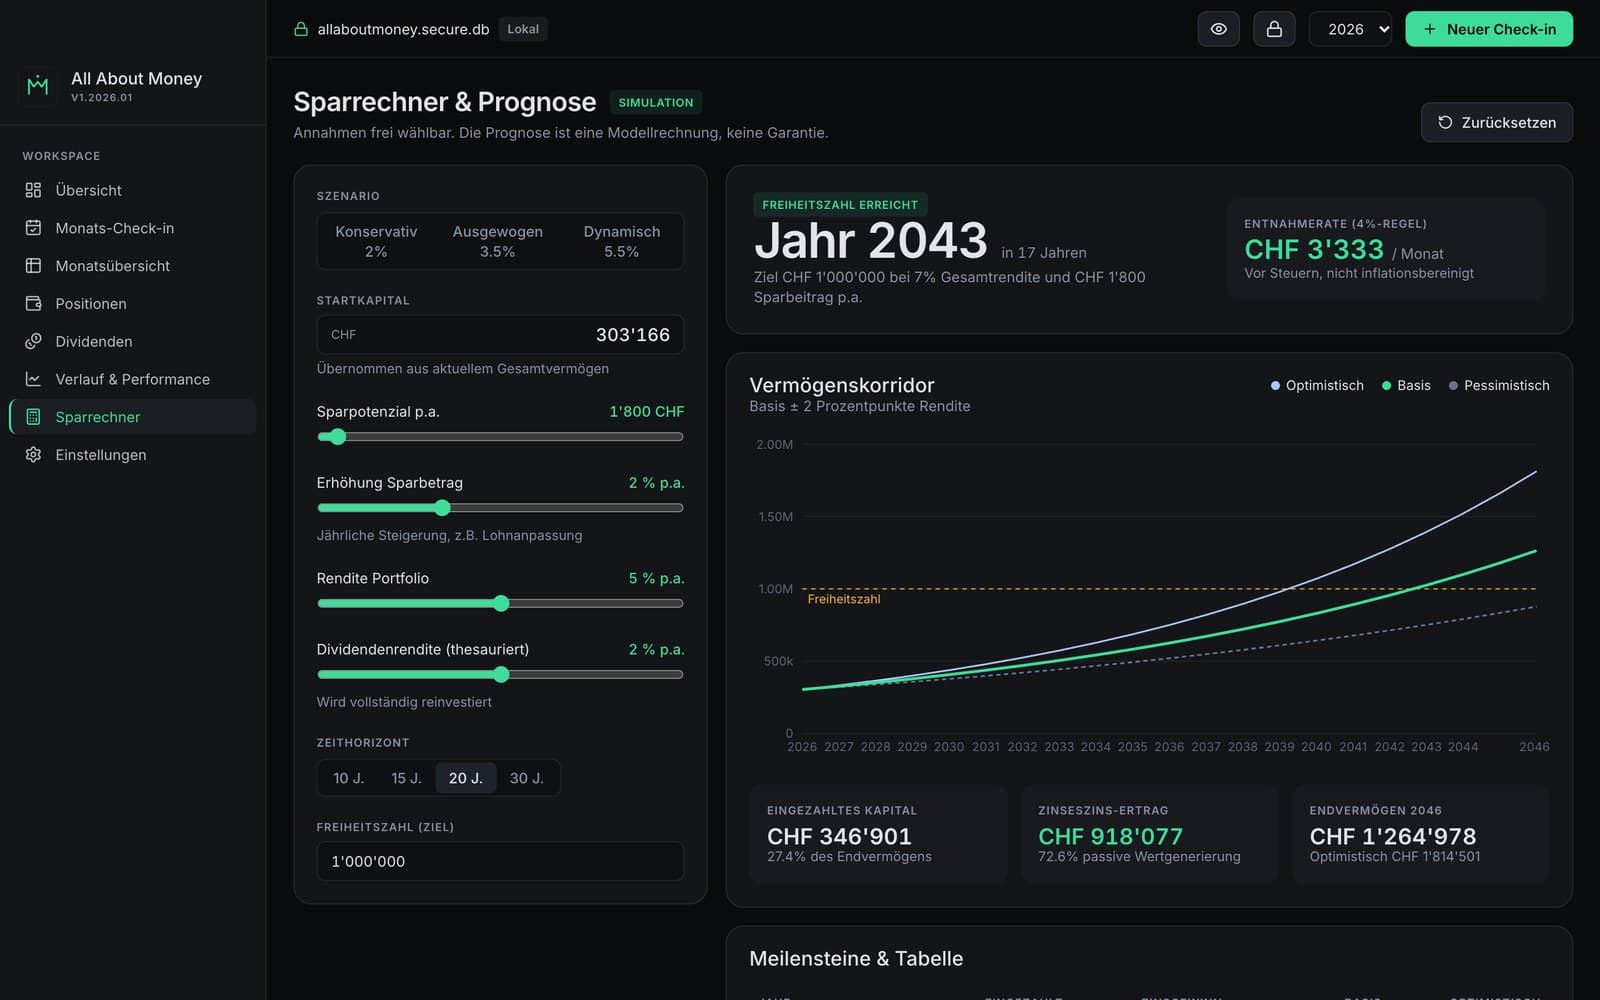Go to Monats-Check-in
This screenshot has width=1600, height=1000.
tap(132, 228)
